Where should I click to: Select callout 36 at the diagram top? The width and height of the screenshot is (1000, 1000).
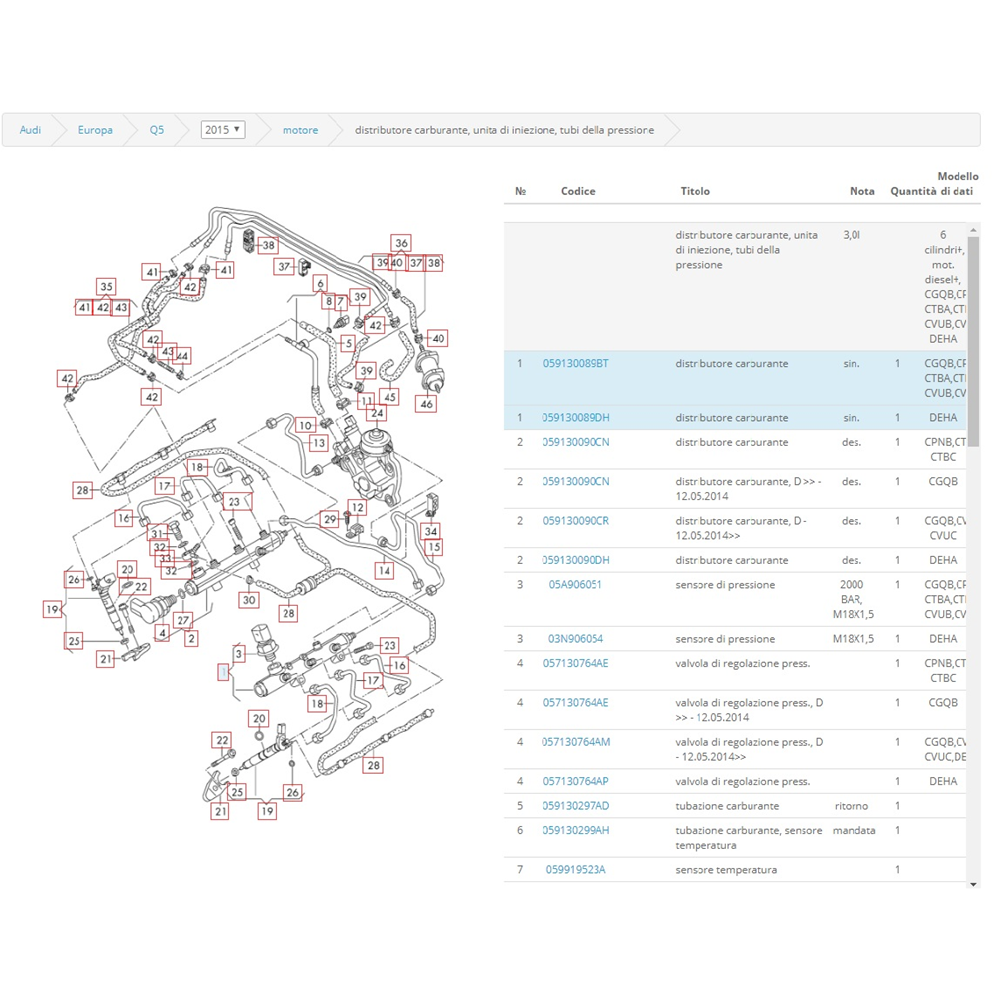point(401,243)
